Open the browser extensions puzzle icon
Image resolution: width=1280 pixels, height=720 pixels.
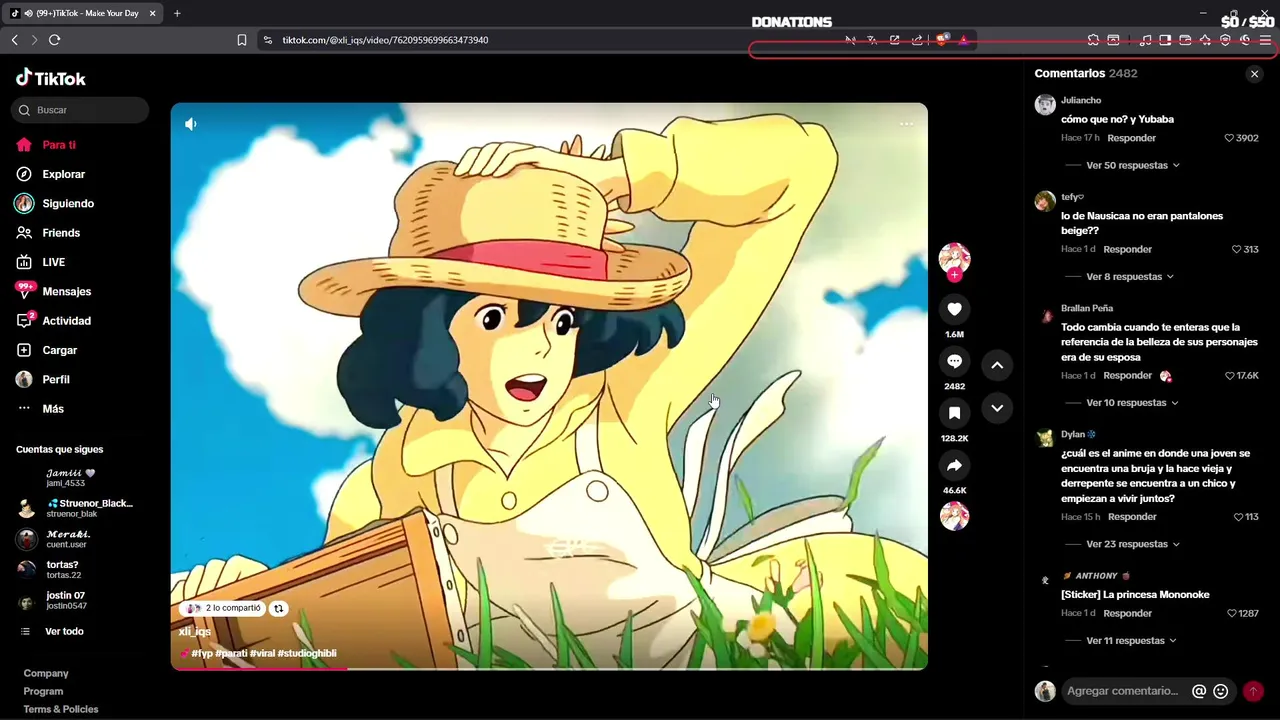coord(1094,40)
